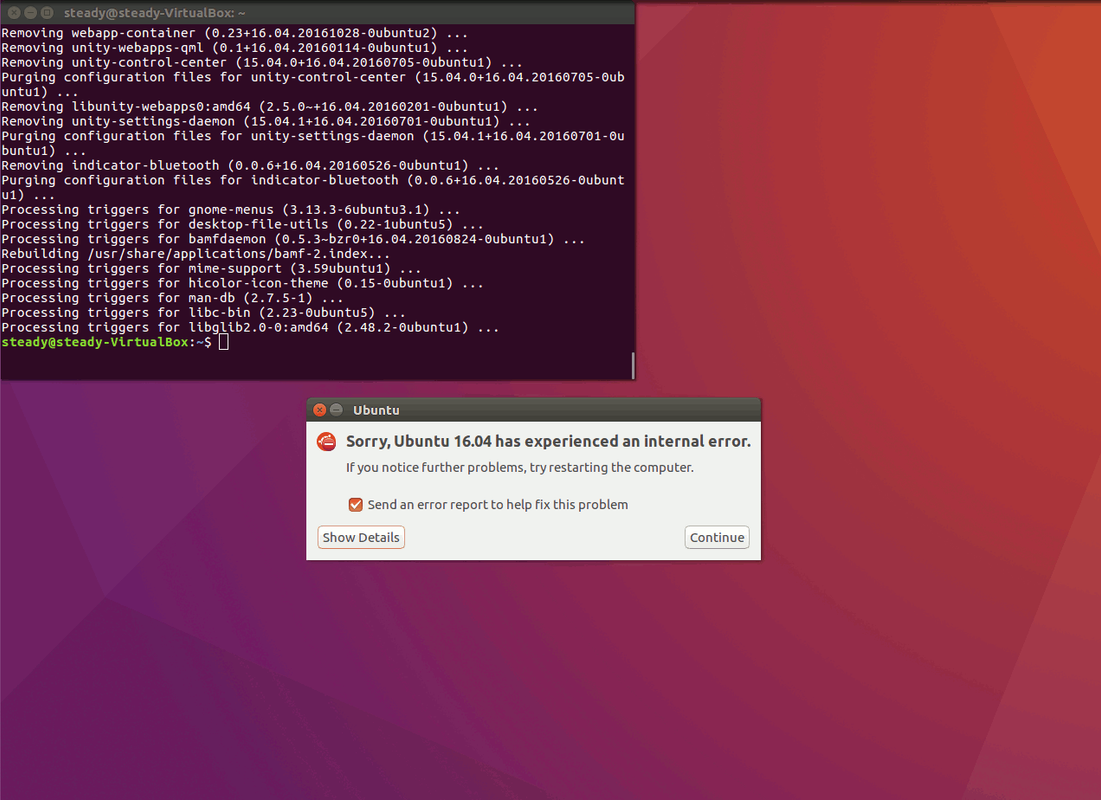
Task: Click the terminal title steady@steady-VirtualBox: ~
Action: click(154, 13)
